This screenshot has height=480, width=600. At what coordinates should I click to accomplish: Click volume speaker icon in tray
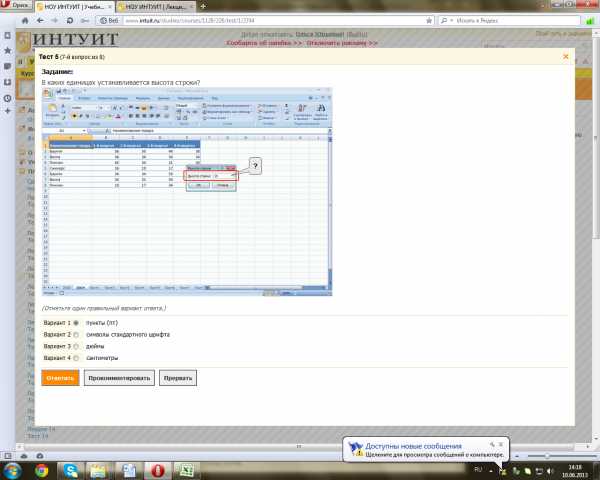click(550, 471)
